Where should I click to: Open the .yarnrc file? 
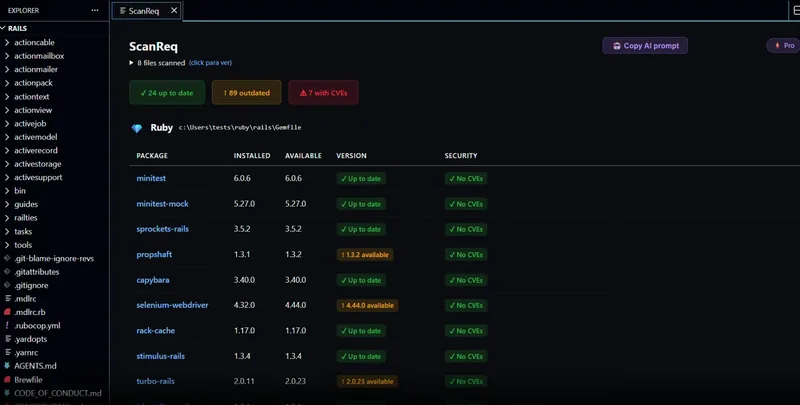[26, 352]
